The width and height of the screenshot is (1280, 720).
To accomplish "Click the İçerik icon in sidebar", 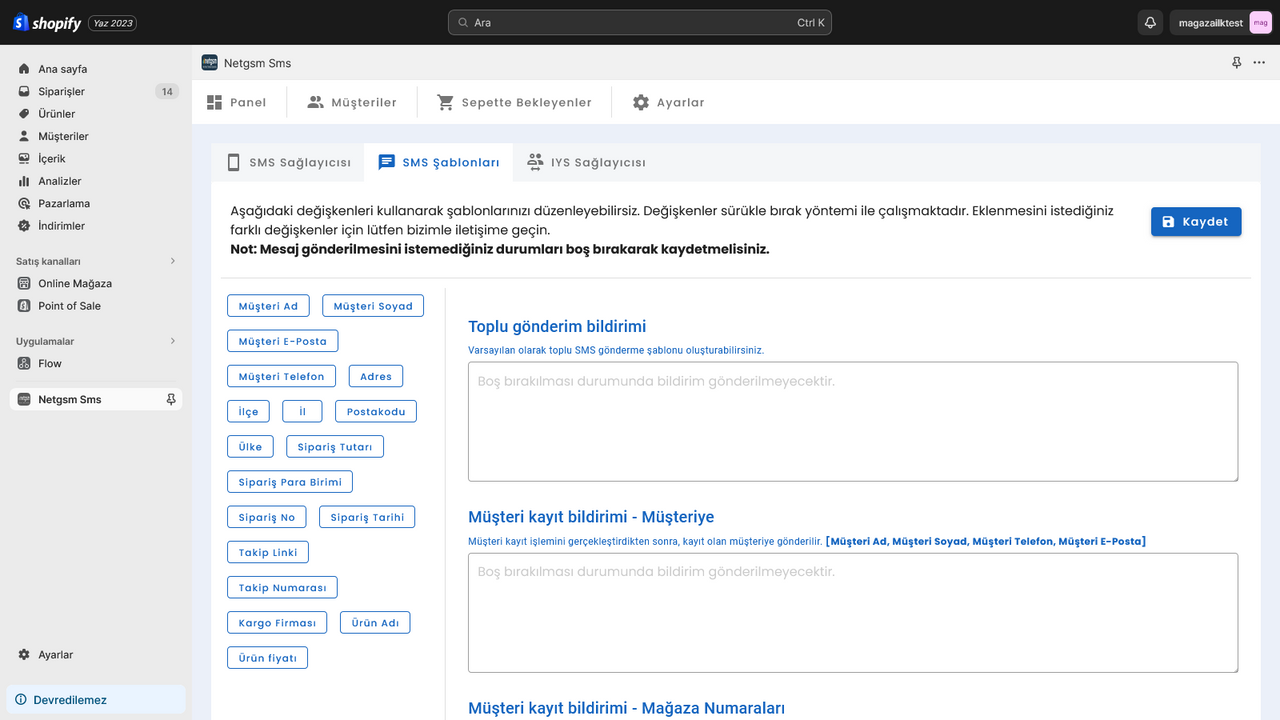I will tap(24, 158).
